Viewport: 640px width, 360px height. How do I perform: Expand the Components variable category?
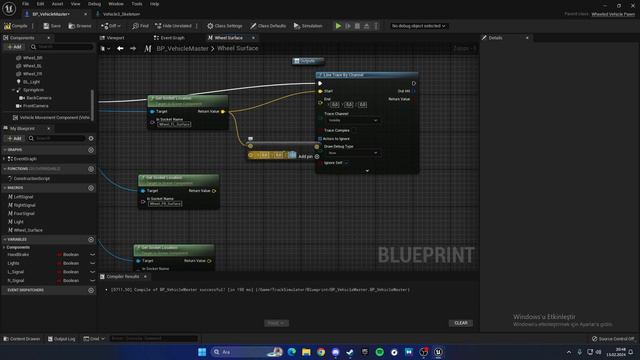click(4, 247)
